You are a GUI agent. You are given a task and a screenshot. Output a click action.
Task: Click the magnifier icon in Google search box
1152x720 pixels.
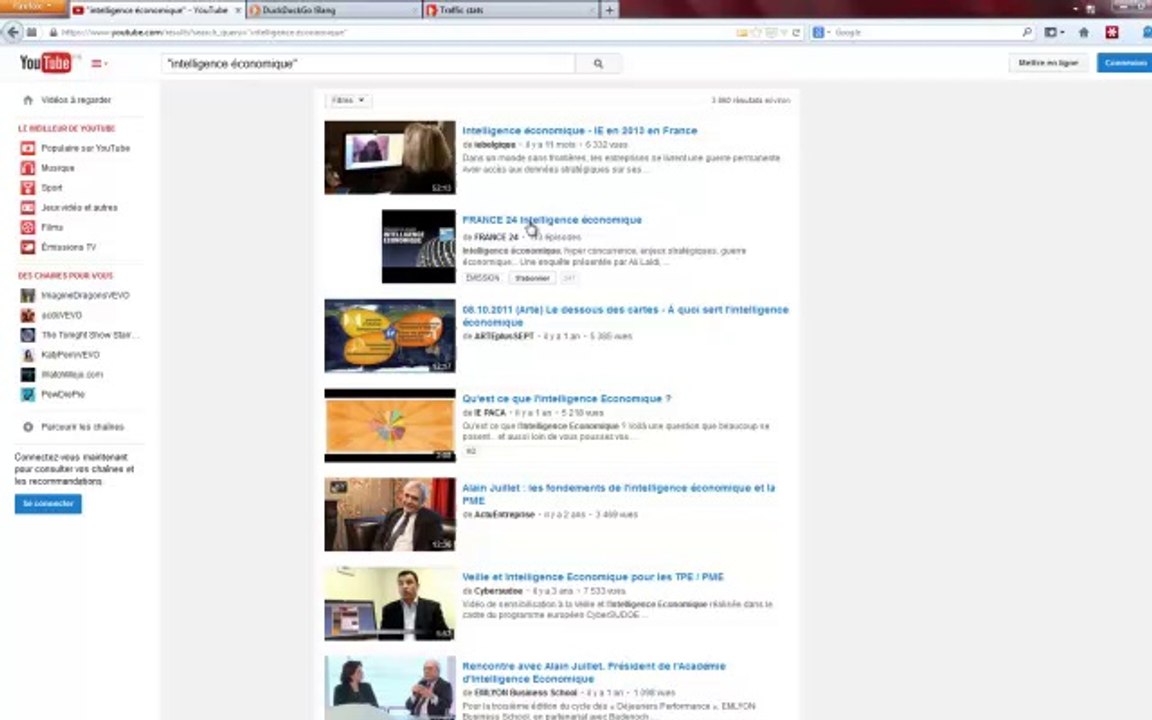pos(1026,32)
